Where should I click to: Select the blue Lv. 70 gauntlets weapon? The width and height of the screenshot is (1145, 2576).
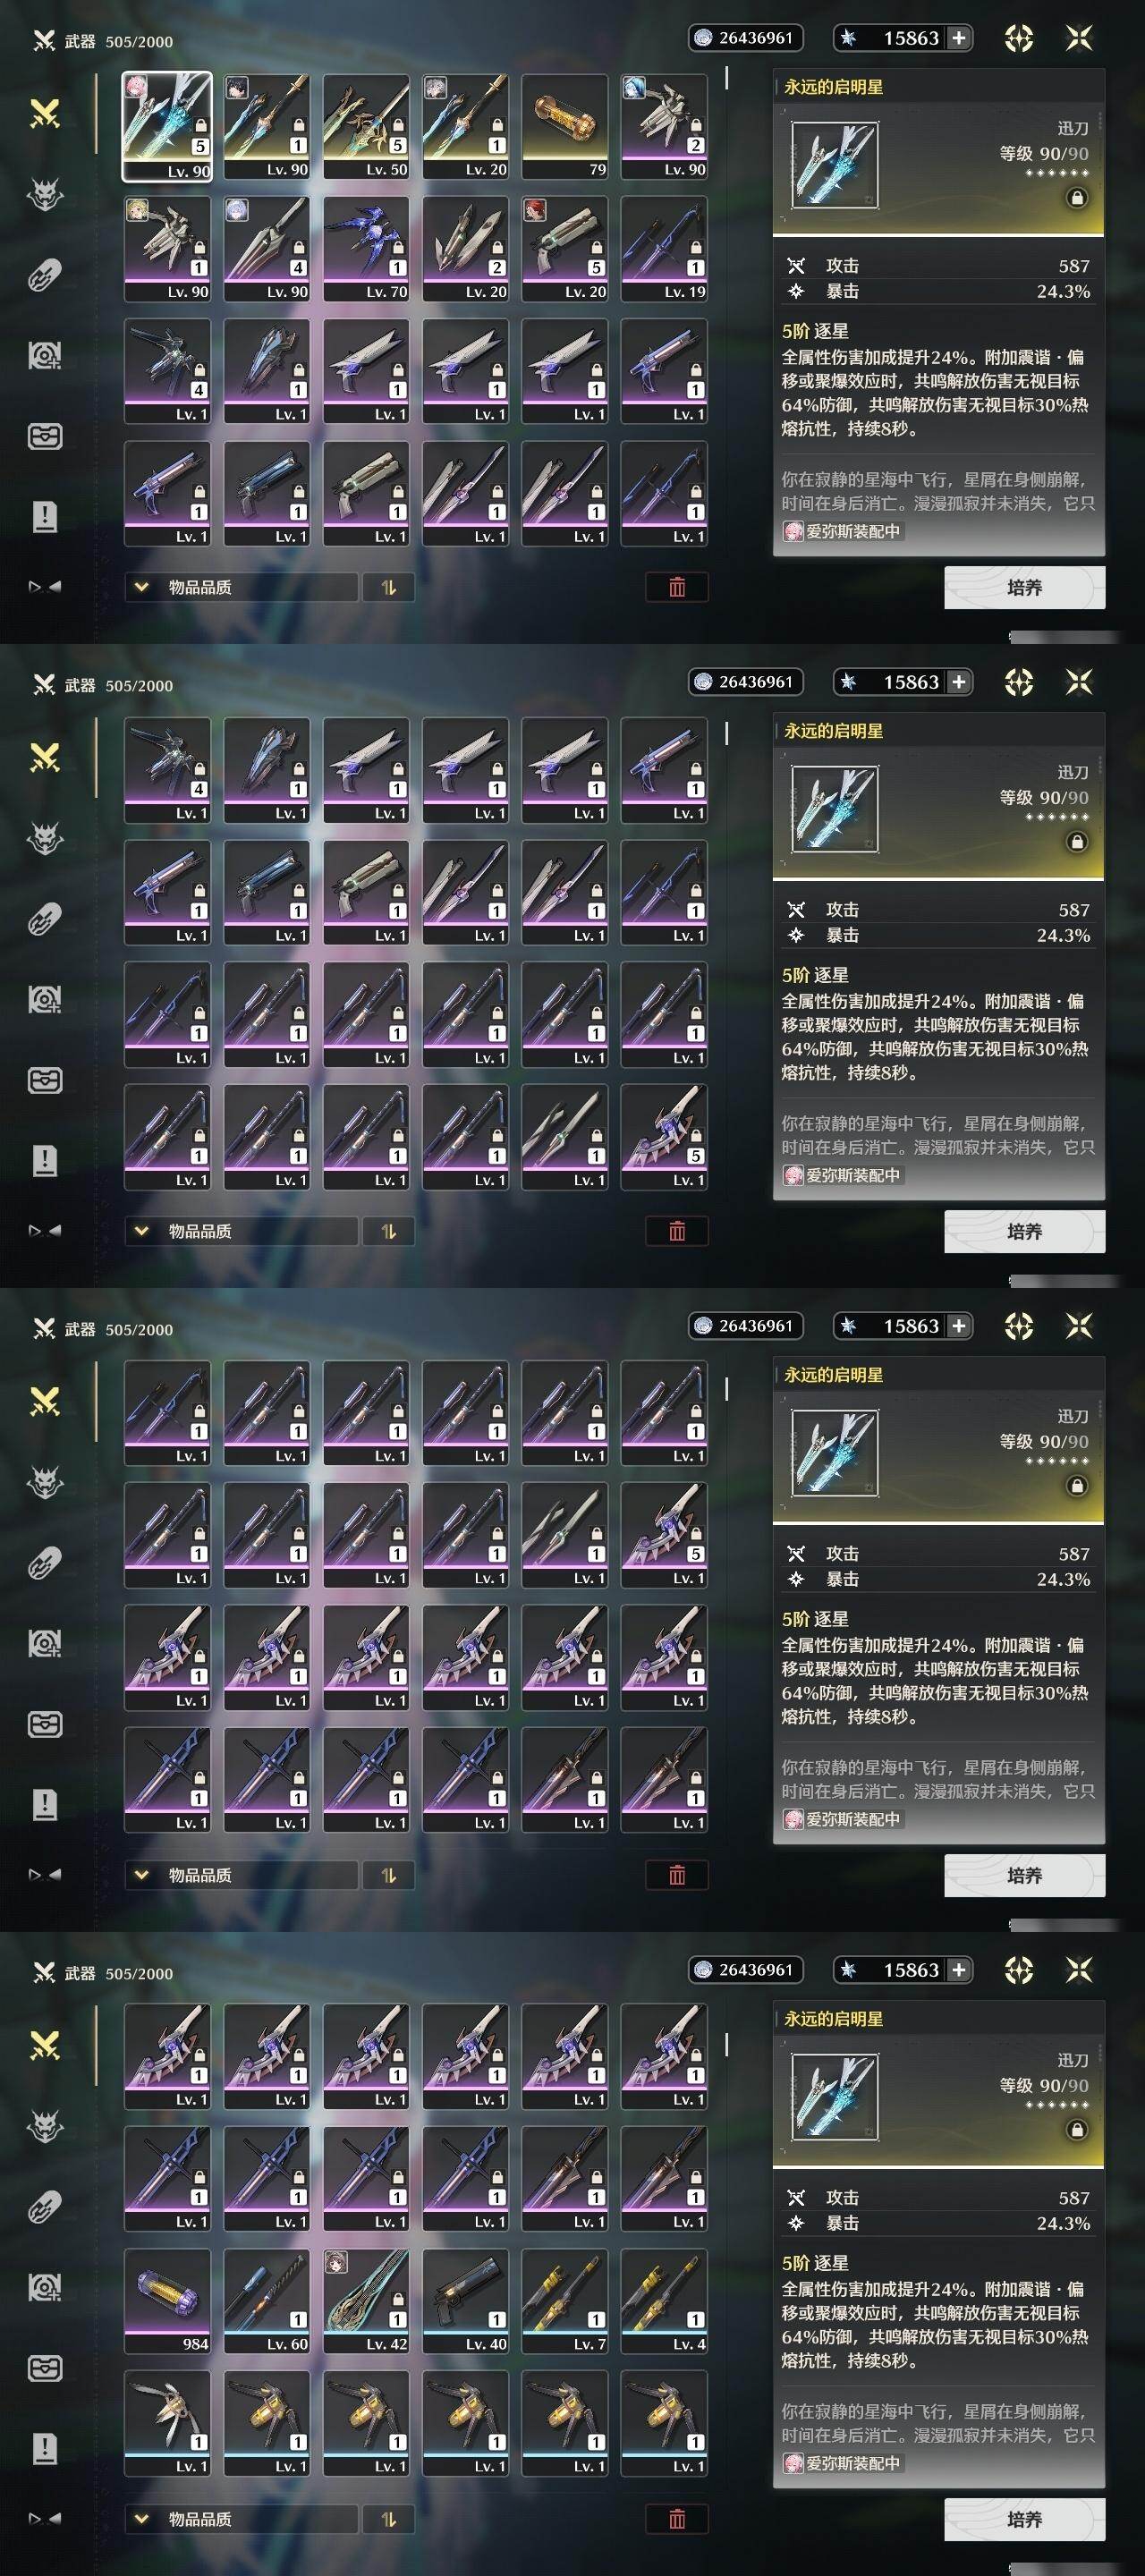pyautogui.click(x=366, y=248)
